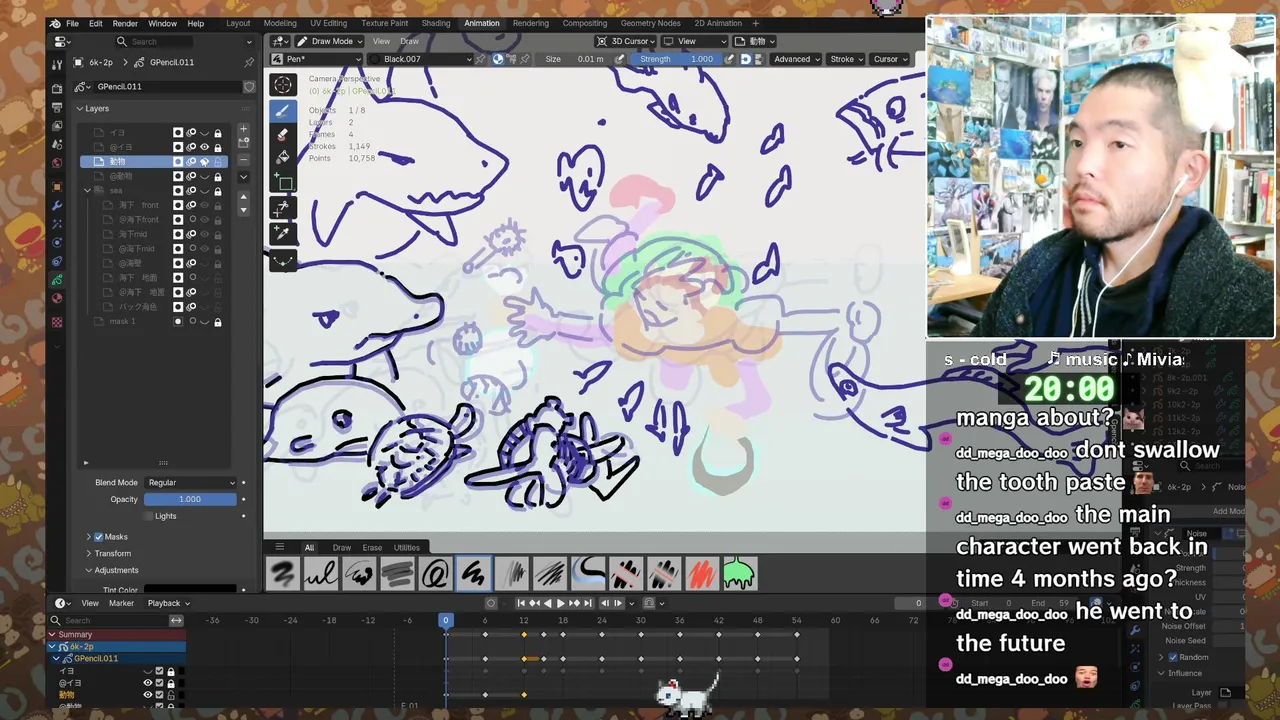Adjust the layer Opacity slider
This screenshot has height=720, width=1280.
190,499
